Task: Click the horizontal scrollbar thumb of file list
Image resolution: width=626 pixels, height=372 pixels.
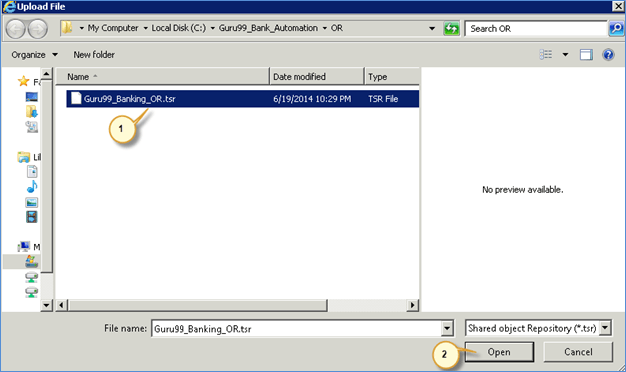Action: click(198, 305)
